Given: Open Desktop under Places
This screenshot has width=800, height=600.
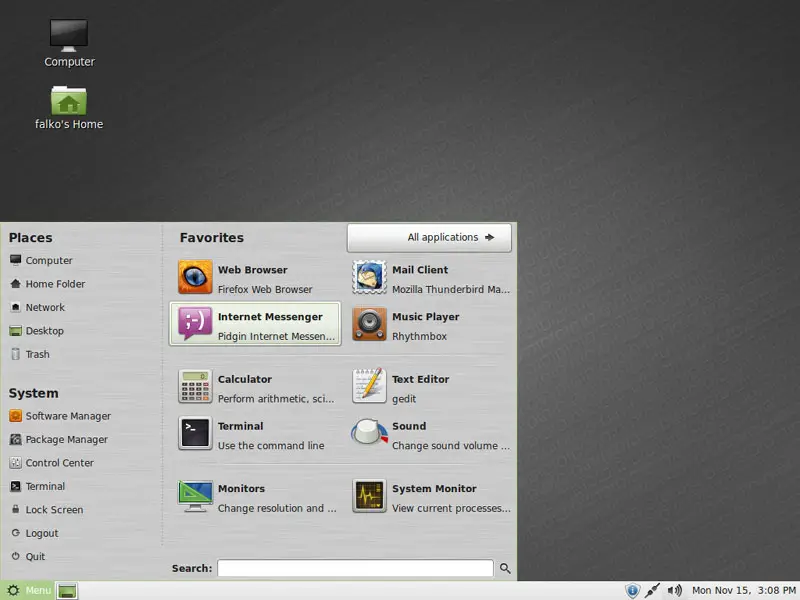Looking at the screenshot, I should coord(36,331).
